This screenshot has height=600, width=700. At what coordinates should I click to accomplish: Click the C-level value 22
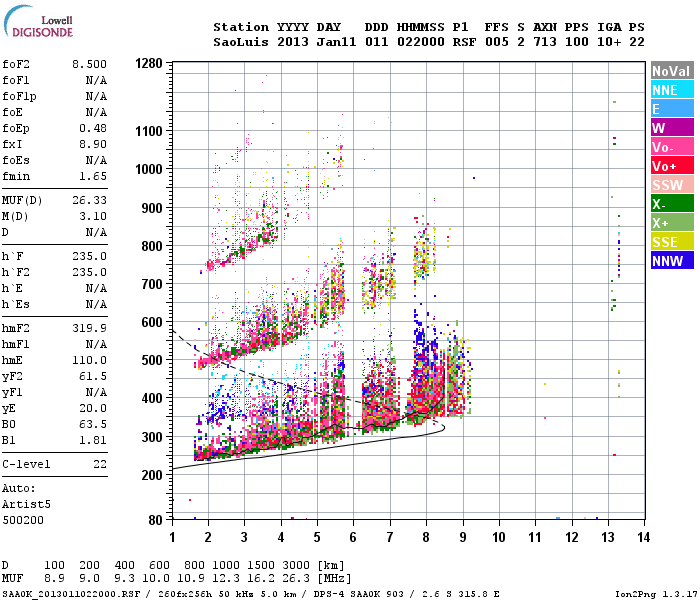click(x=100, y=464)
